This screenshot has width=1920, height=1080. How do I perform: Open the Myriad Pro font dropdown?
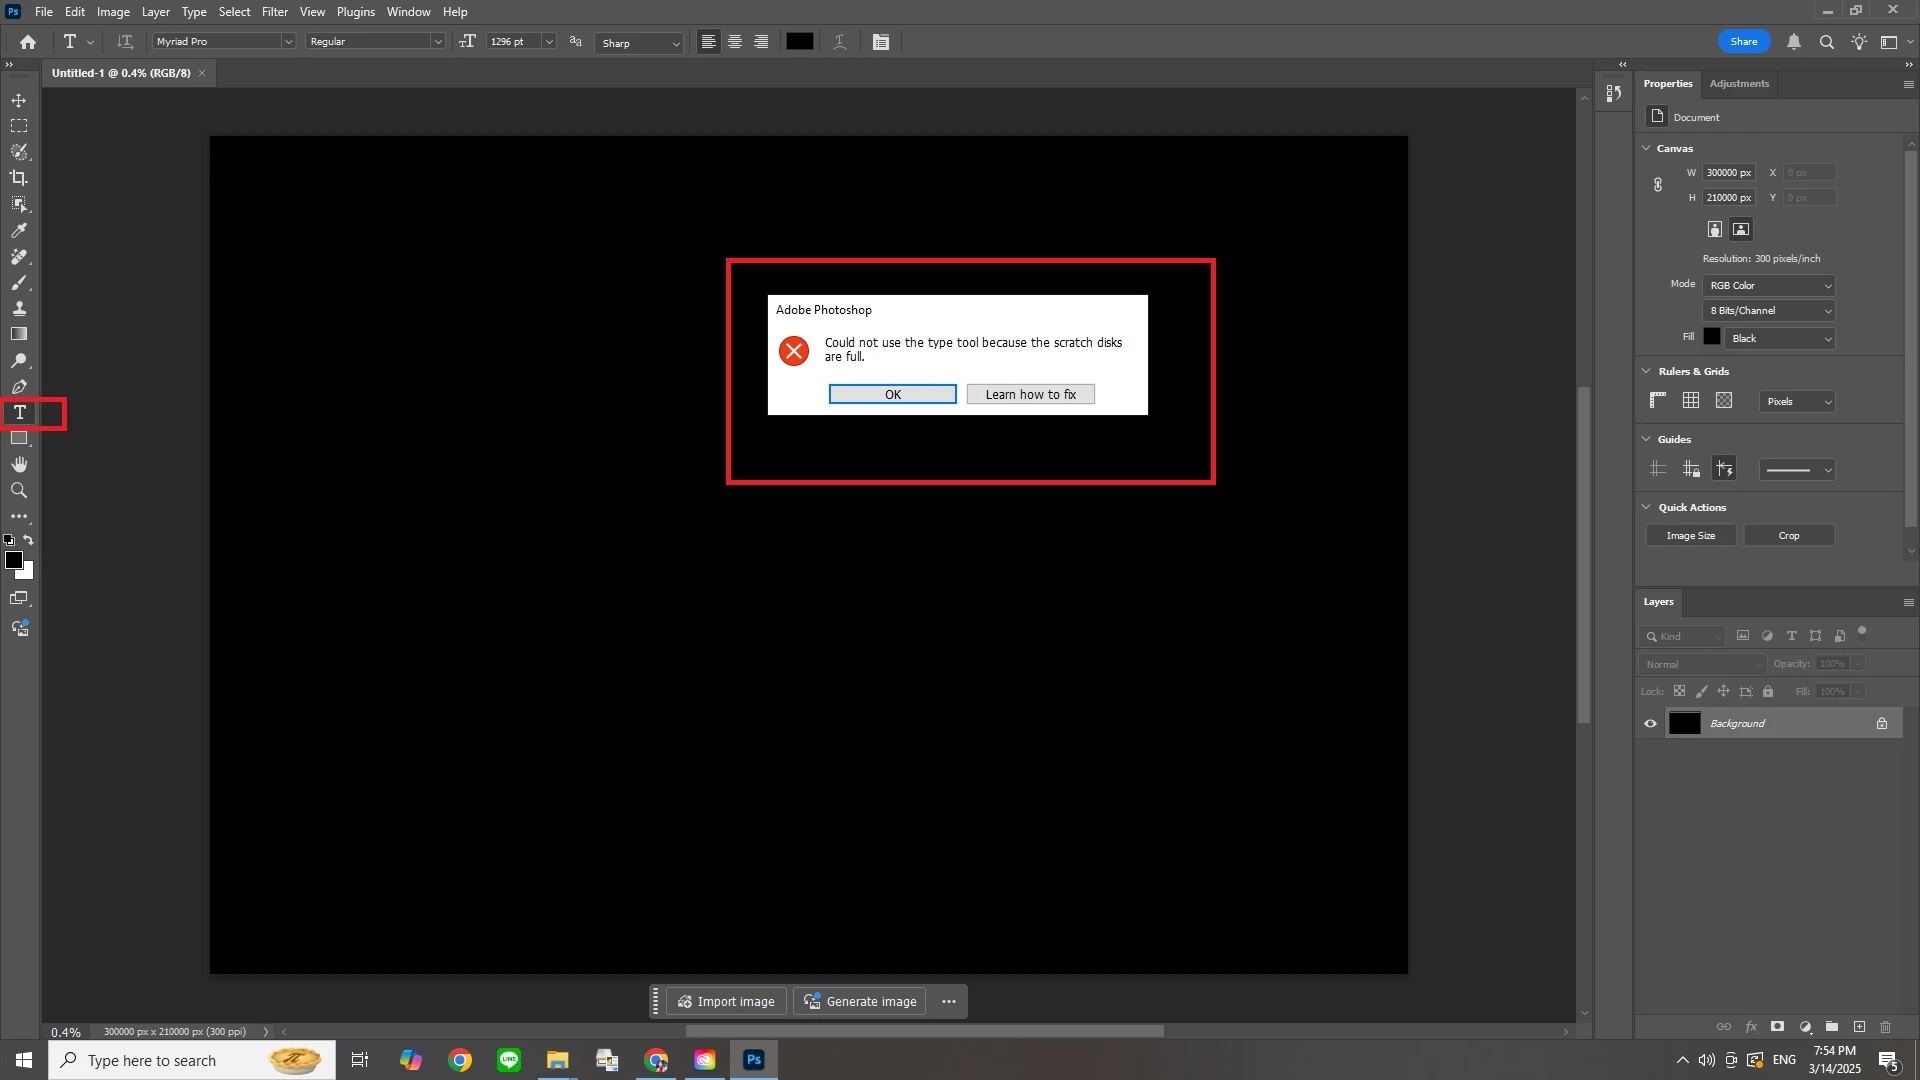click(x=288, y=42)
